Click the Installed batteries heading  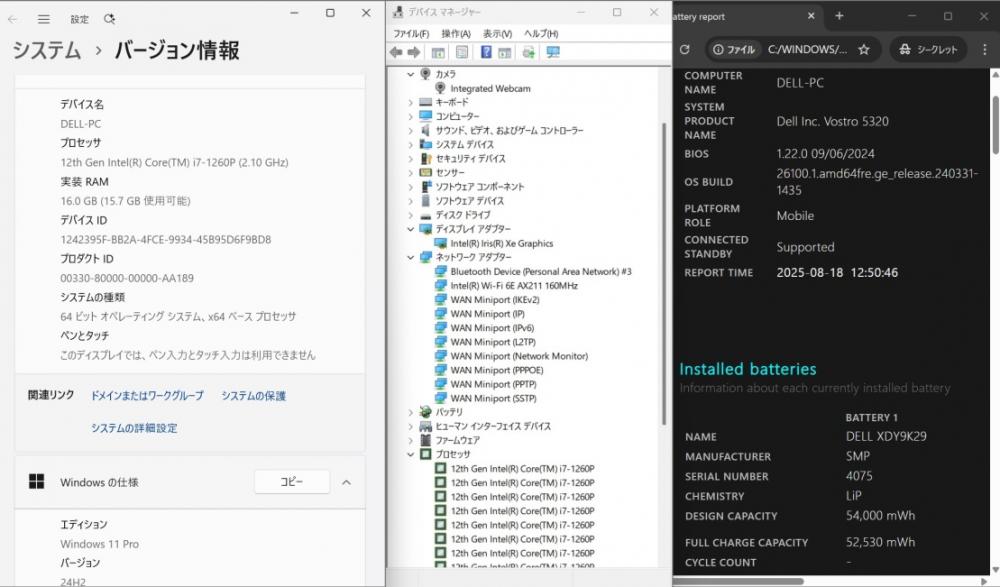[x=747, y=369]
